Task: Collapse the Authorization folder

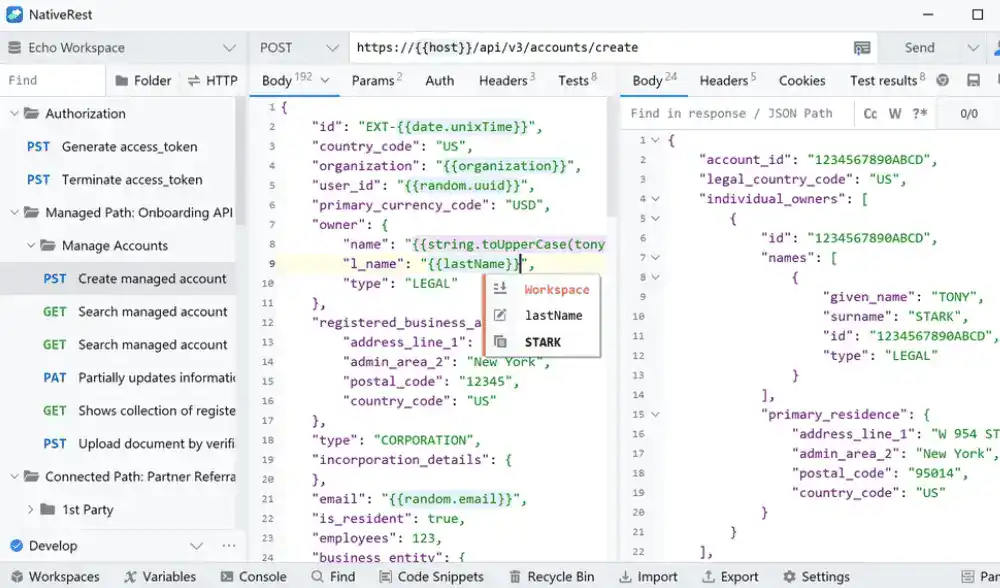Action: [15, 114]
